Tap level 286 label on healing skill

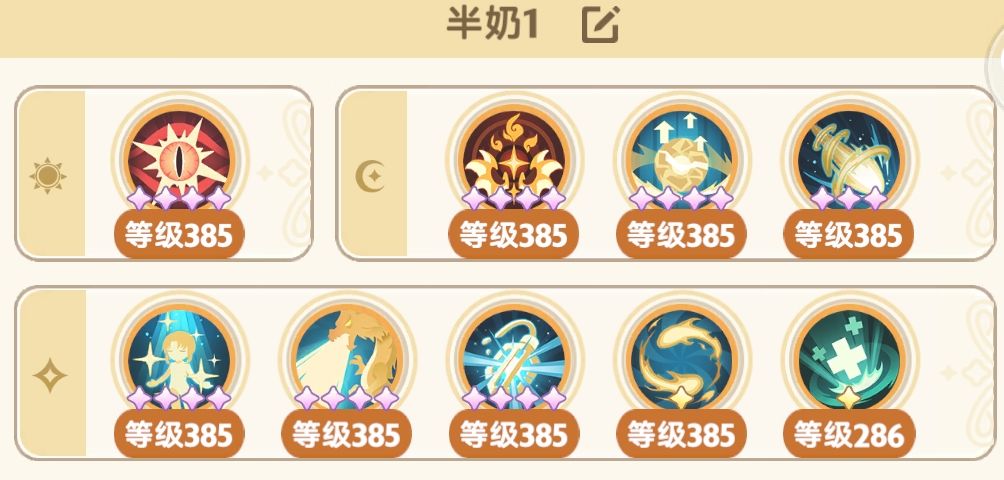click(849, 435)
